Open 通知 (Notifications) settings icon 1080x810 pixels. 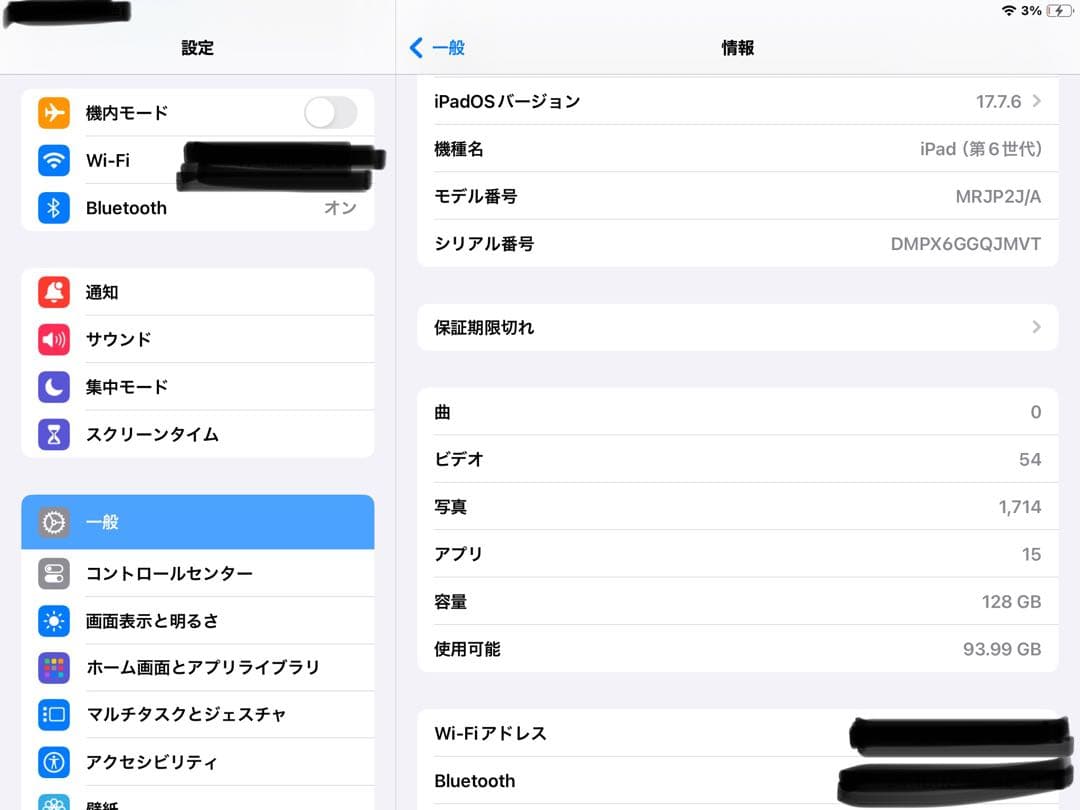point(54,291)
